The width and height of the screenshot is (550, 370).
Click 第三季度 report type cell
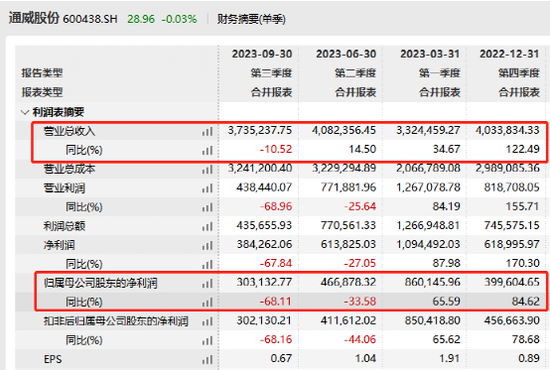point(271,73)
